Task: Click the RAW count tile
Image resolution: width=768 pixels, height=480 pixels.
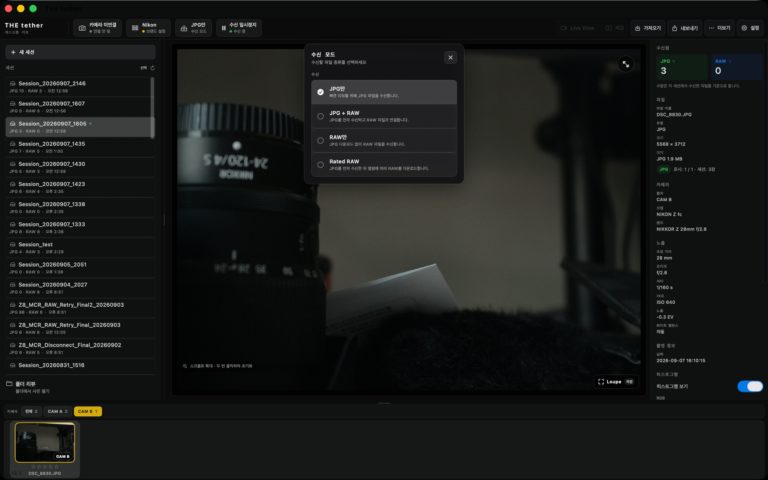Action: pyautogui.click(x=737, y=67)
